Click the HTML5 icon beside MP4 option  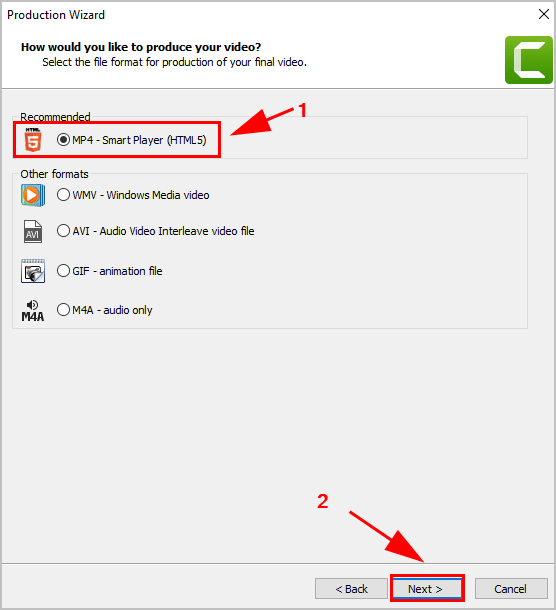(33, 140)
